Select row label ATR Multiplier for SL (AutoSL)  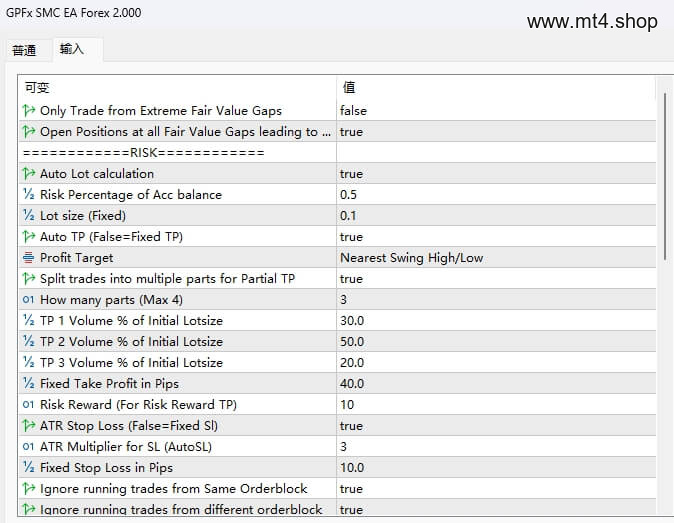tap(126, 447)
